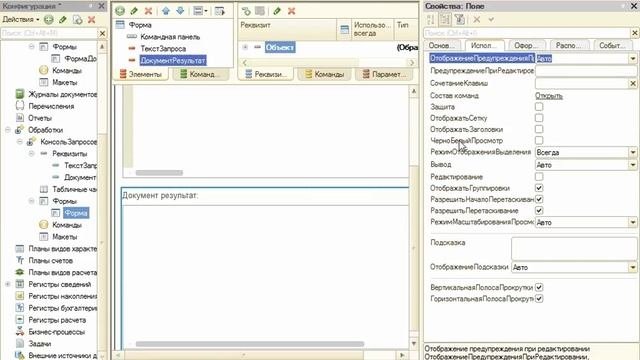This screenshot has width=640, height=360.
Task: Open the РежимОтображенияВыделения dropdown
Action: coord(633,152)
